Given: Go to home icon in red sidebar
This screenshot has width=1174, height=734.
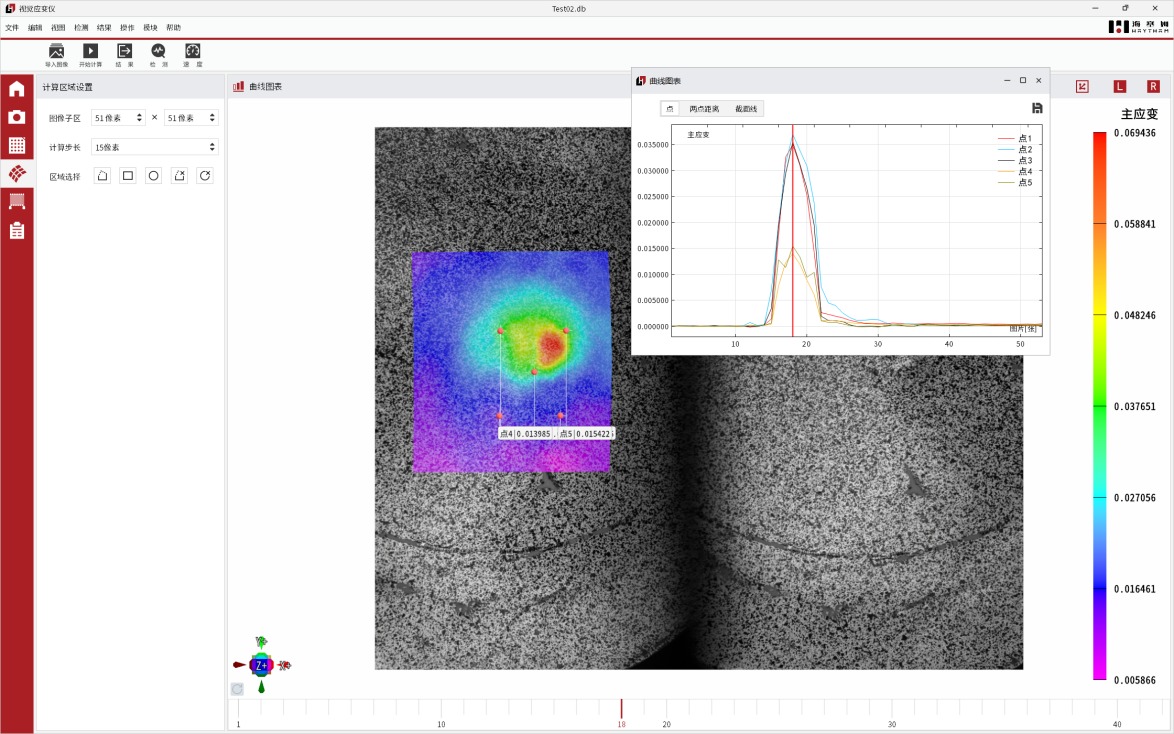Looking at the screenshot, I should (17, 89).
